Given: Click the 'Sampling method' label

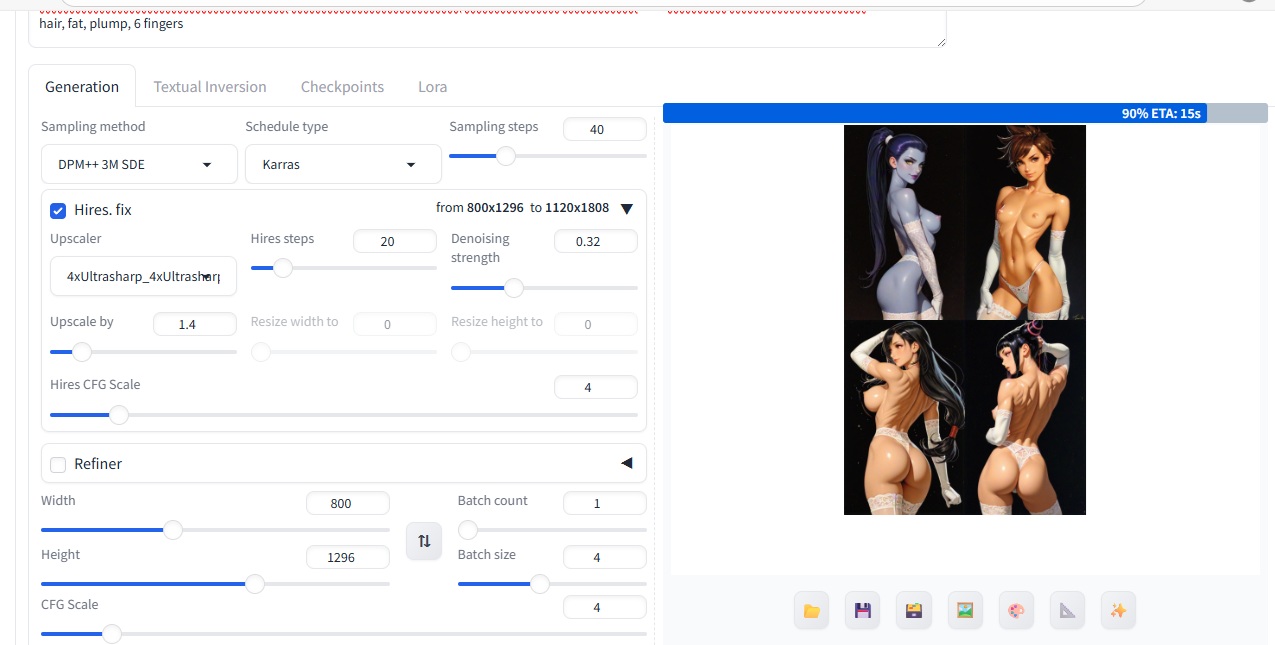Looking at the screenshot, I should coord(93,127).
